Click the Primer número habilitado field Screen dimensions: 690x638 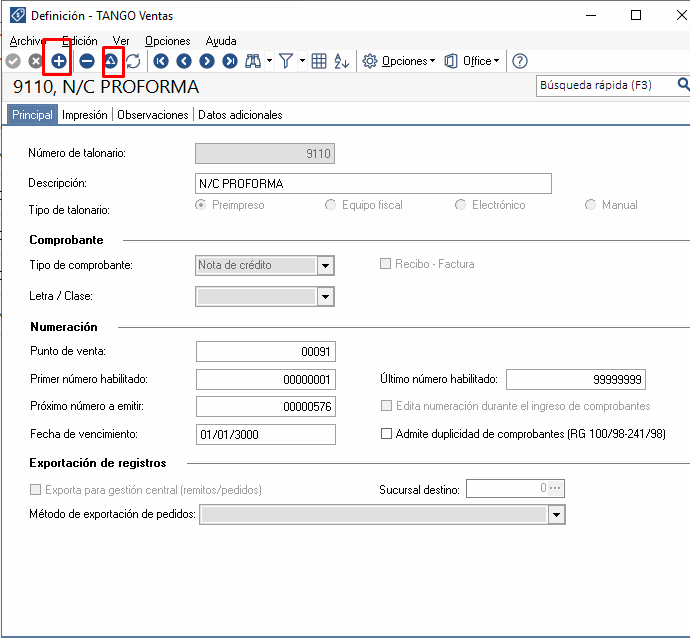(x=266, y=379)
